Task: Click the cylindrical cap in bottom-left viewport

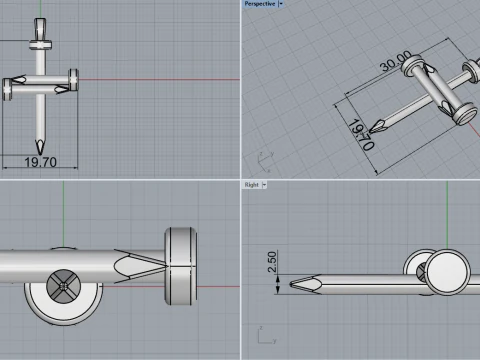Action: 180,266
